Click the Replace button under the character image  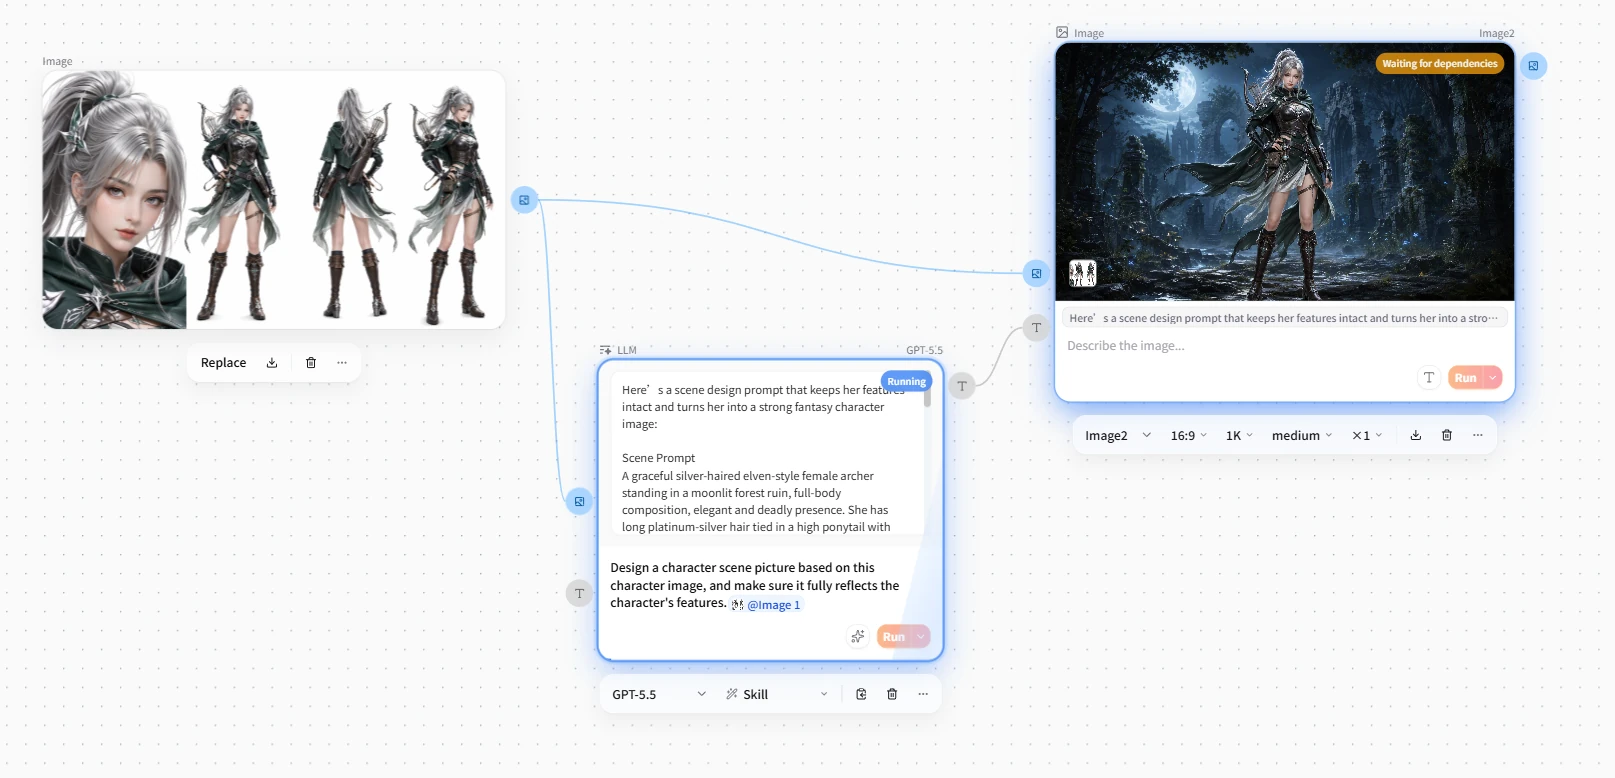tap(223, 363)
